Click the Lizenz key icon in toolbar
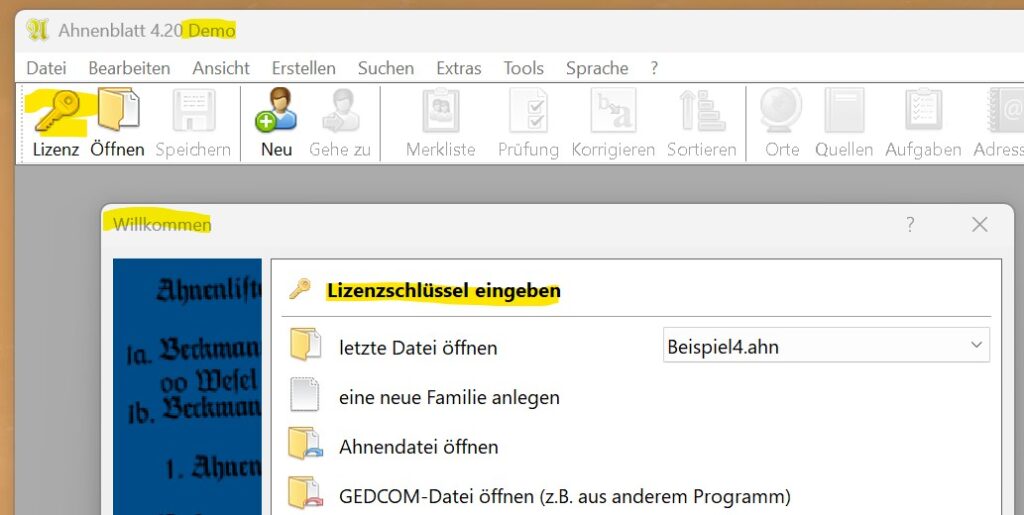This screenshot has width=1024, height=515. 56,112
